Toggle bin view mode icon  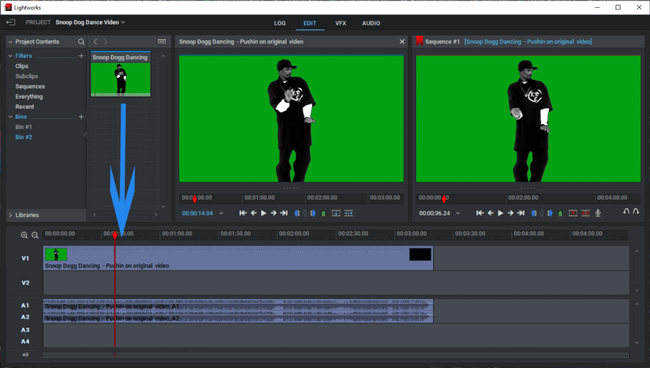[x=162, y=41]
